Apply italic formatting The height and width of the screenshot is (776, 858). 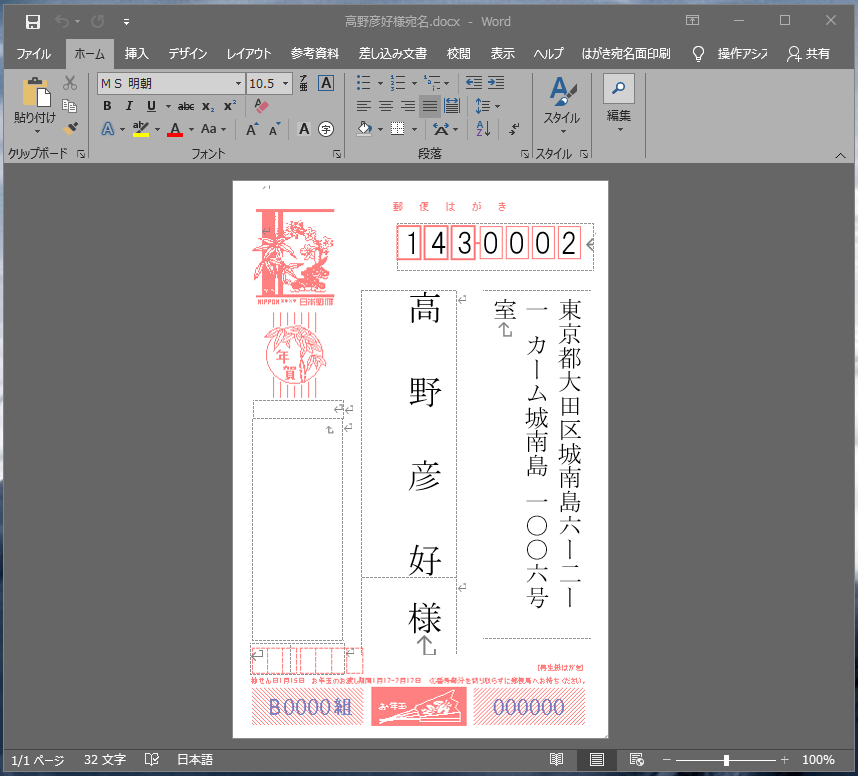(x=129, y=106)
